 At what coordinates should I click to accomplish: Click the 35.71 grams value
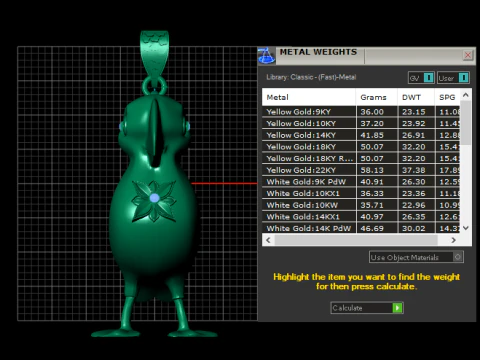pyautogui.click(x=372, y=205)
